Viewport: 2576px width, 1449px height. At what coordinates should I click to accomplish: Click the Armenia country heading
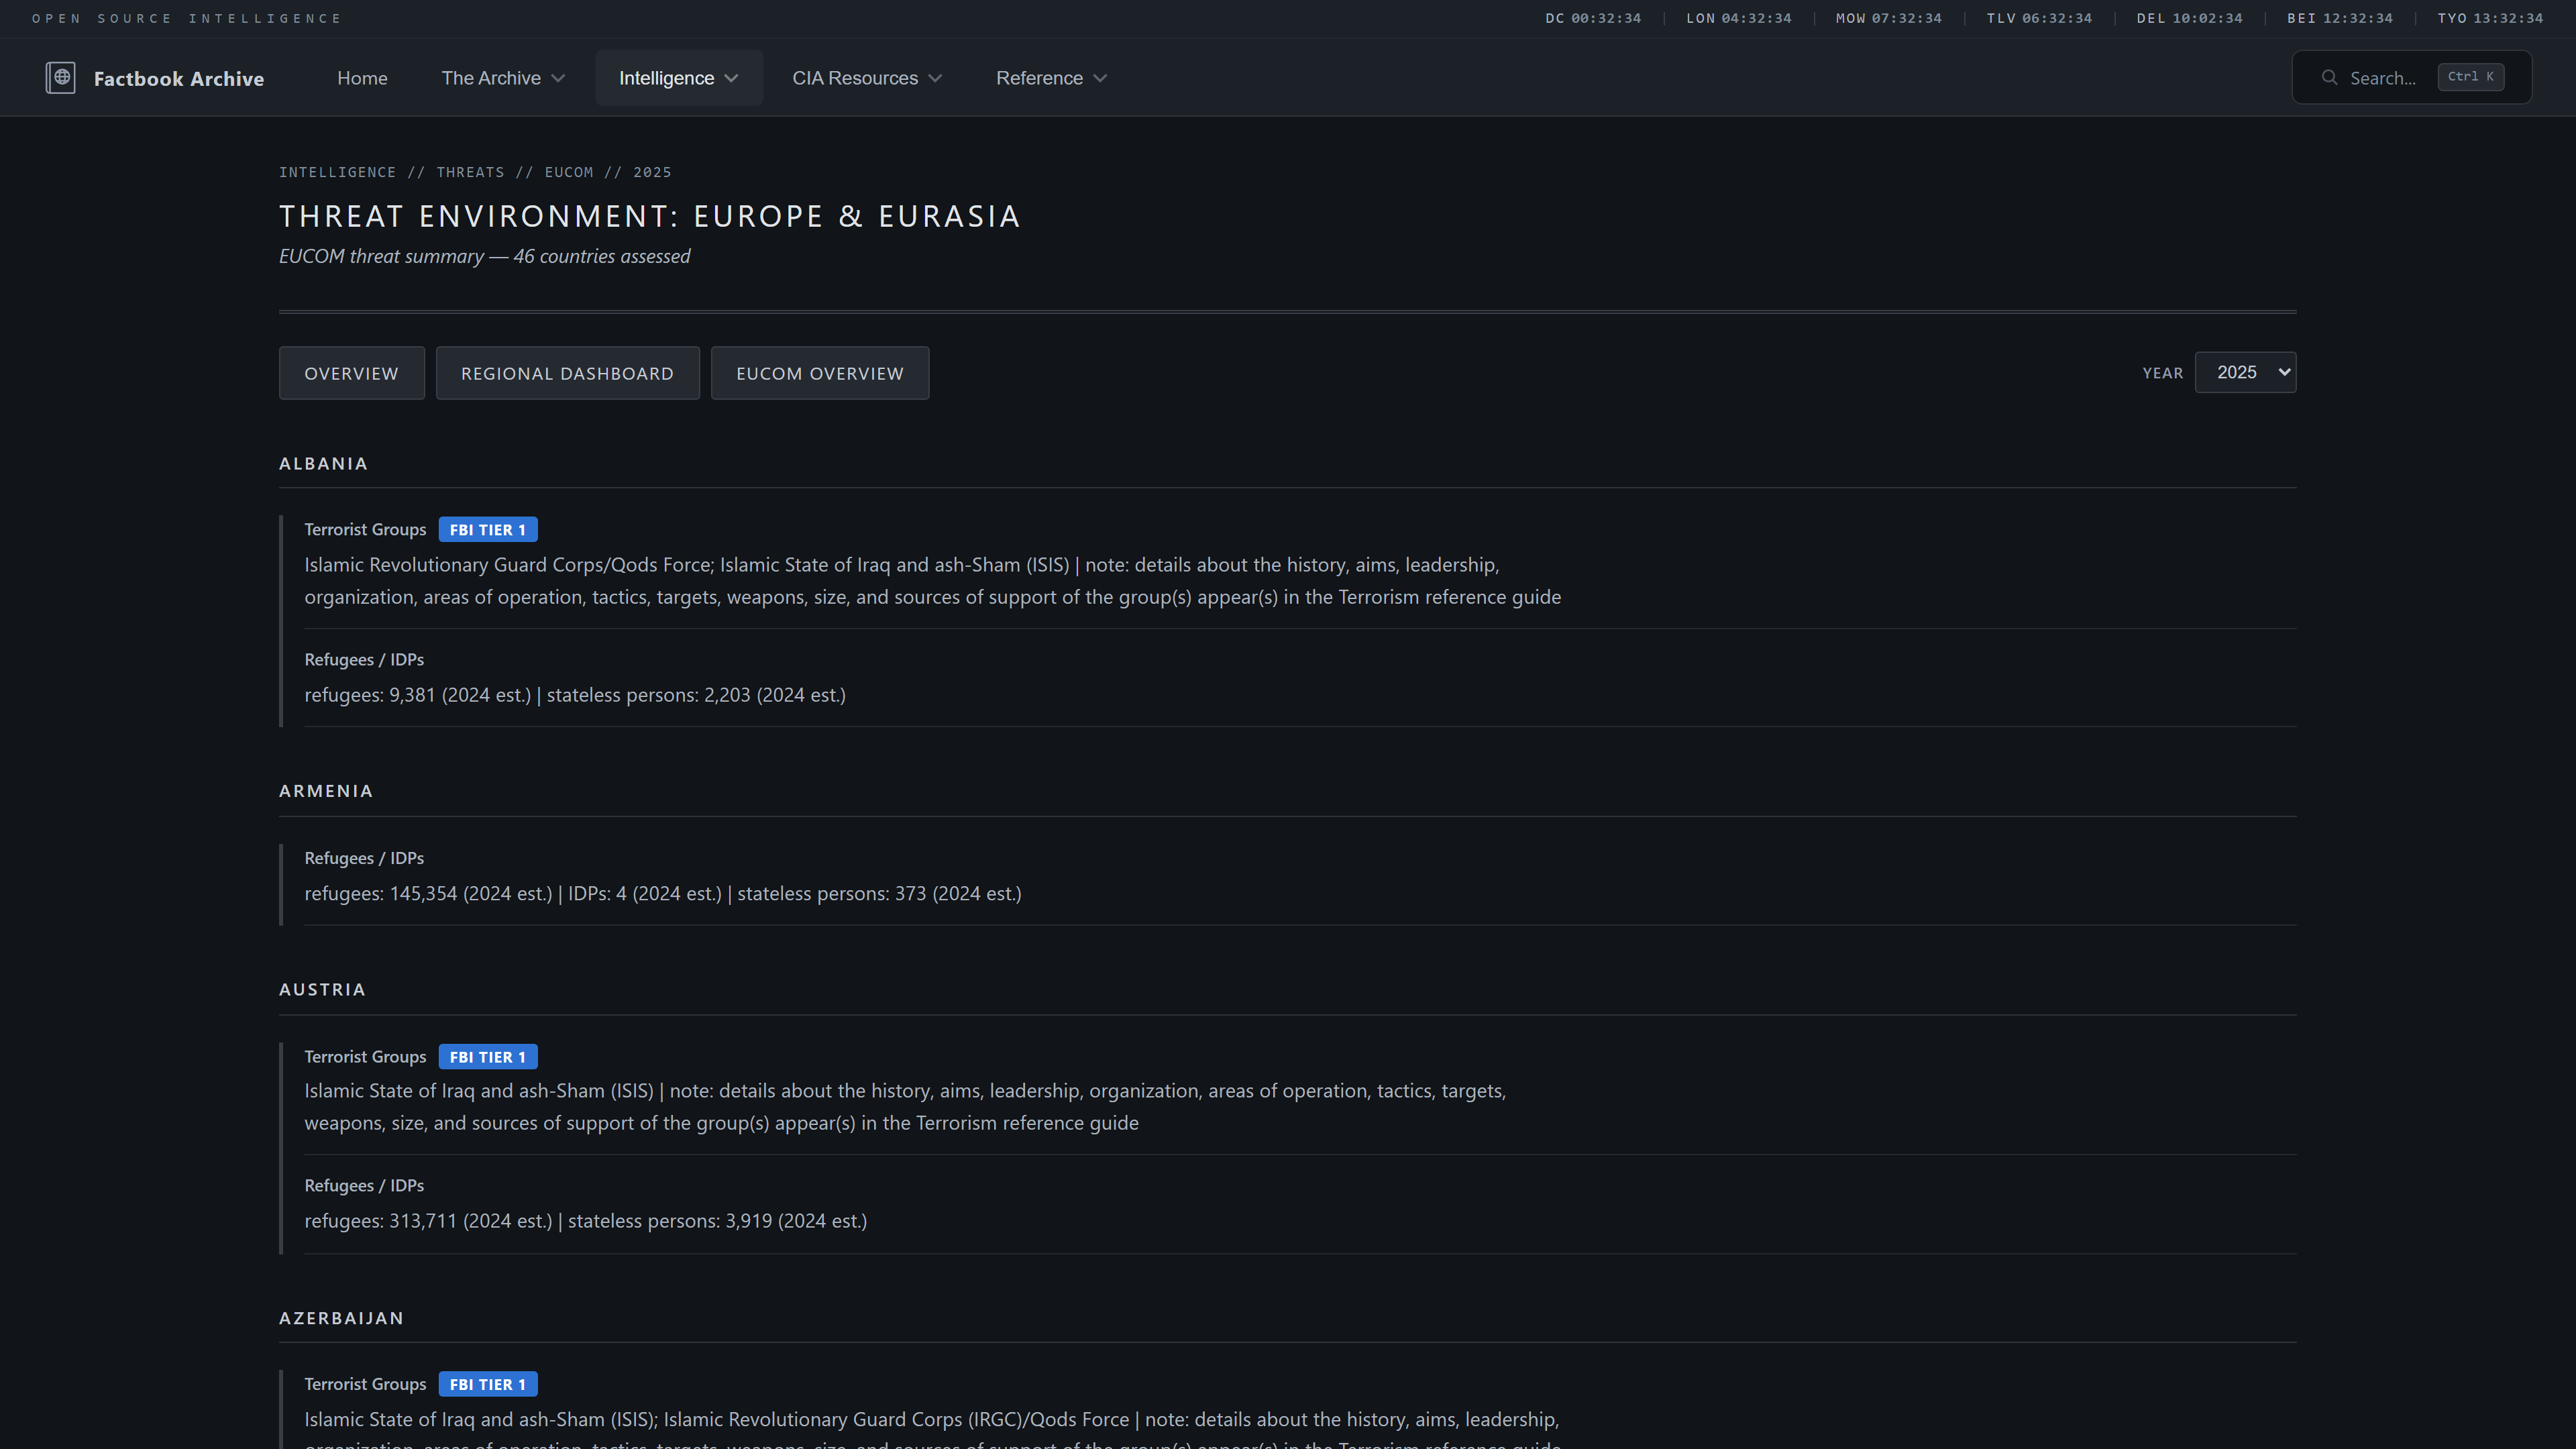pyautogui.click(x=326, y=791)
